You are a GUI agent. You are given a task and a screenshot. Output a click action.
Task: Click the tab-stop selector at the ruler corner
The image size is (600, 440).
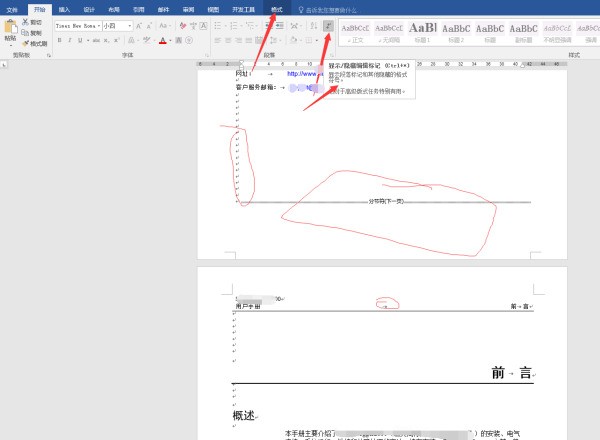[x=4, y=65]
